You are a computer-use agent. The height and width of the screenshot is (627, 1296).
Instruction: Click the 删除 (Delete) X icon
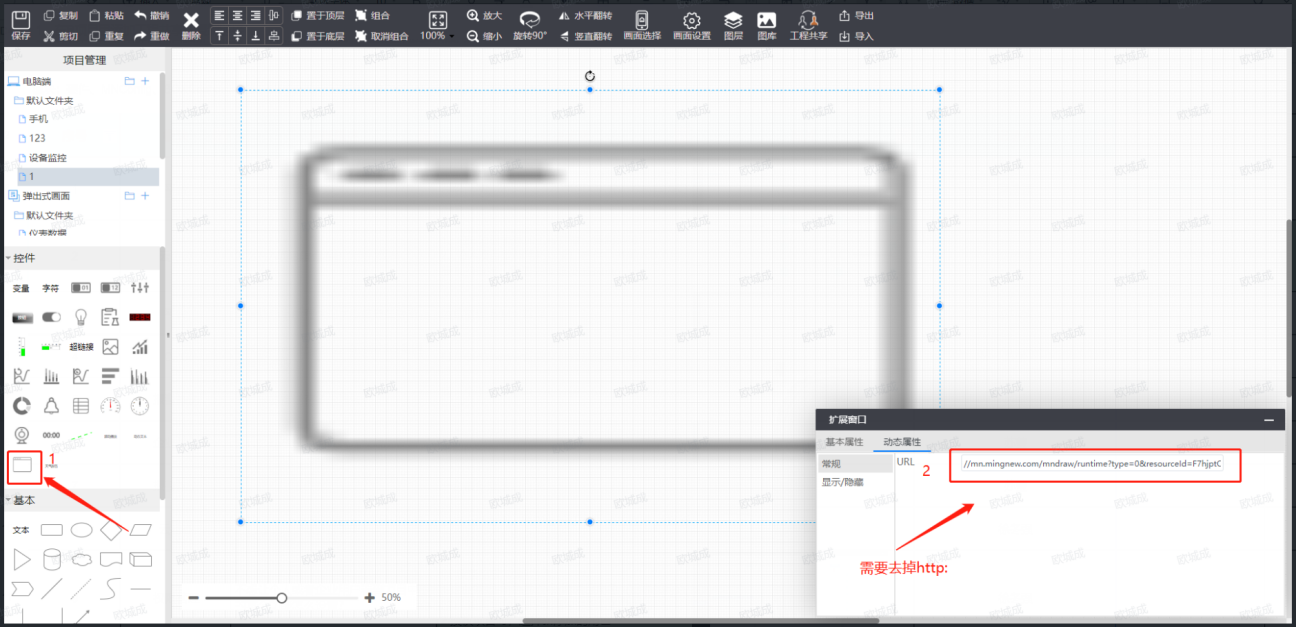(x=191, y=24)
